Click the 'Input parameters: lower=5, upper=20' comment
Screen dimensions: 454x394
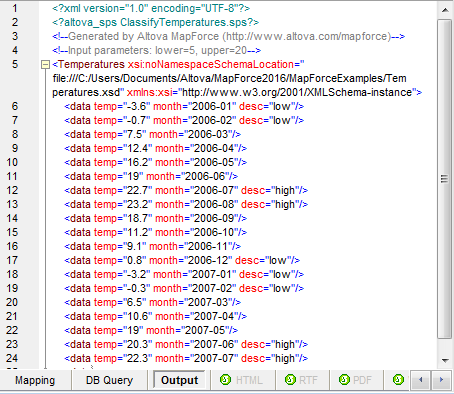coord(156,50)
